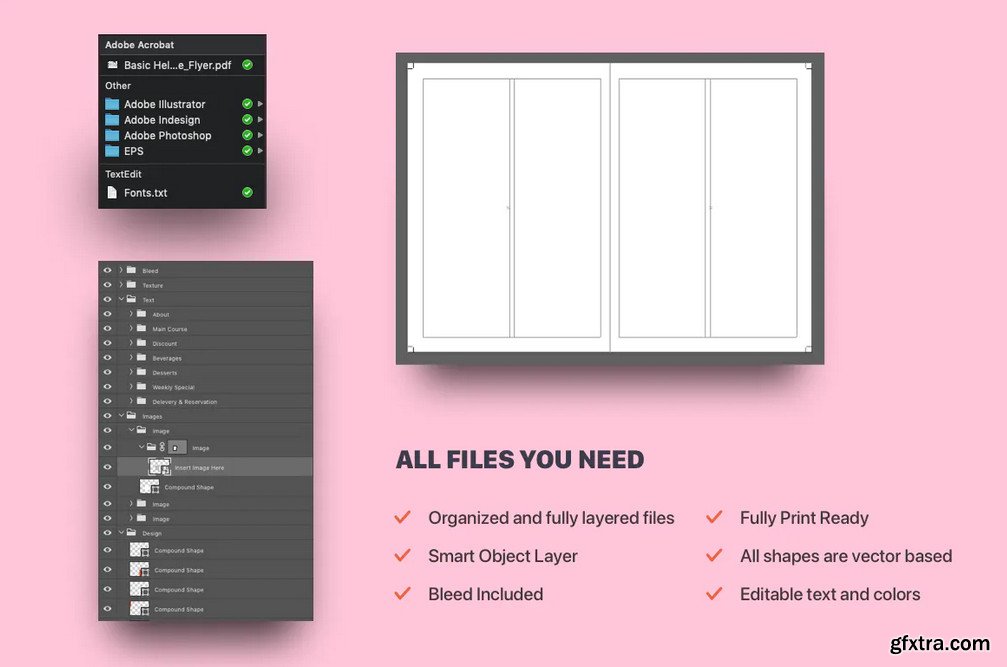
Task: Select the Weekly Special layer group
Action: pyautogui.click(x=173, y=387)
